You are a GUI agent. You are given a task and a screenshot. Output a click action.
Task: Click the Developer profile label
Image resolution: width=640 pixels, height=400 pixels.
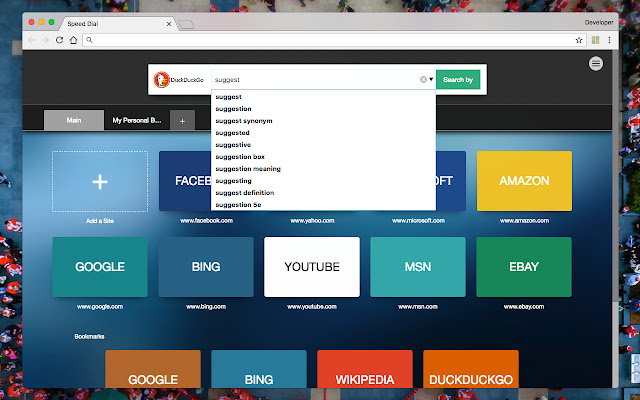click(599, 22)
